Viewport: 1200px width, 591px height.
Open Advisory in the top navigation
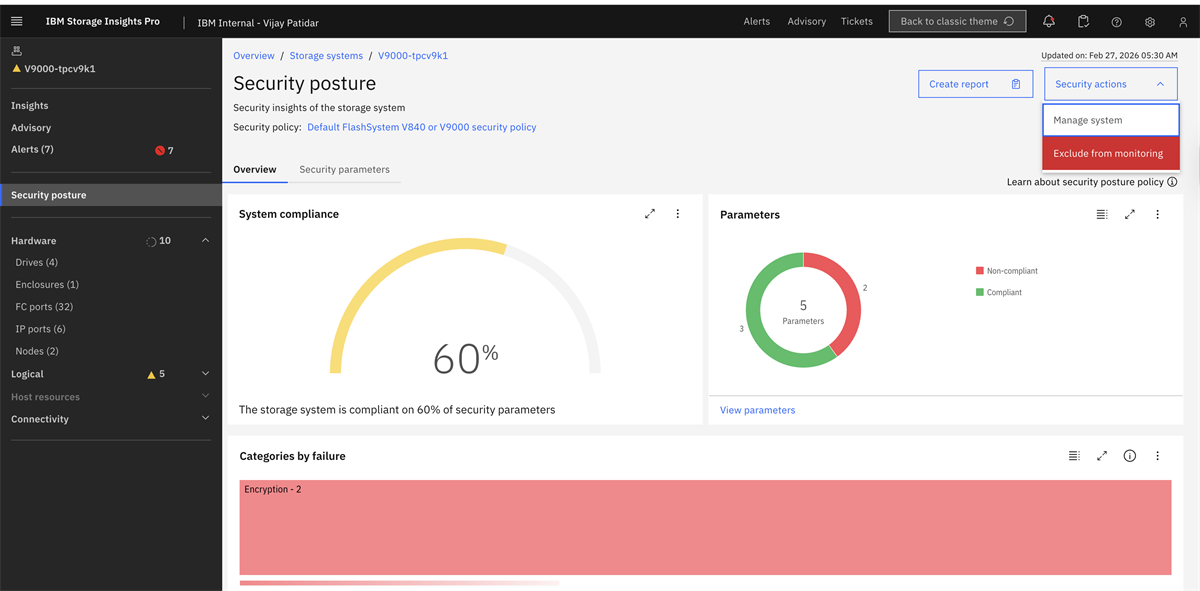coord(807,21)
